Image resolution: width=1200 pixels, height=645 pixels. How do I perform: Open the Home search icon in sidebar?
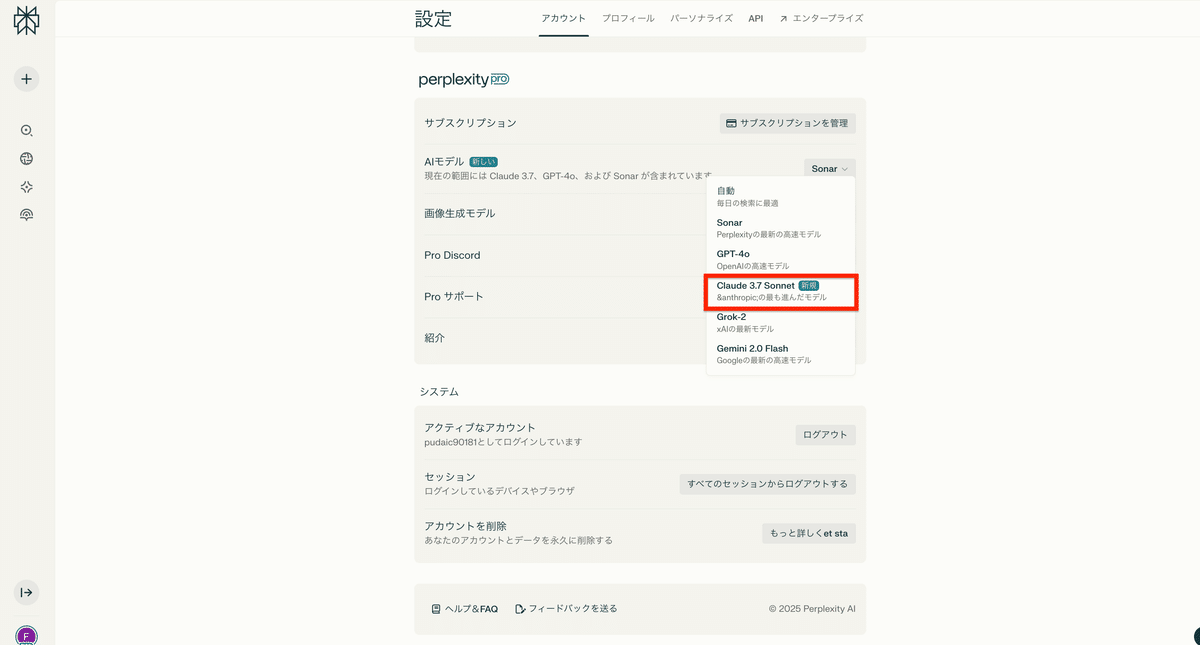(x=26, y=131)
